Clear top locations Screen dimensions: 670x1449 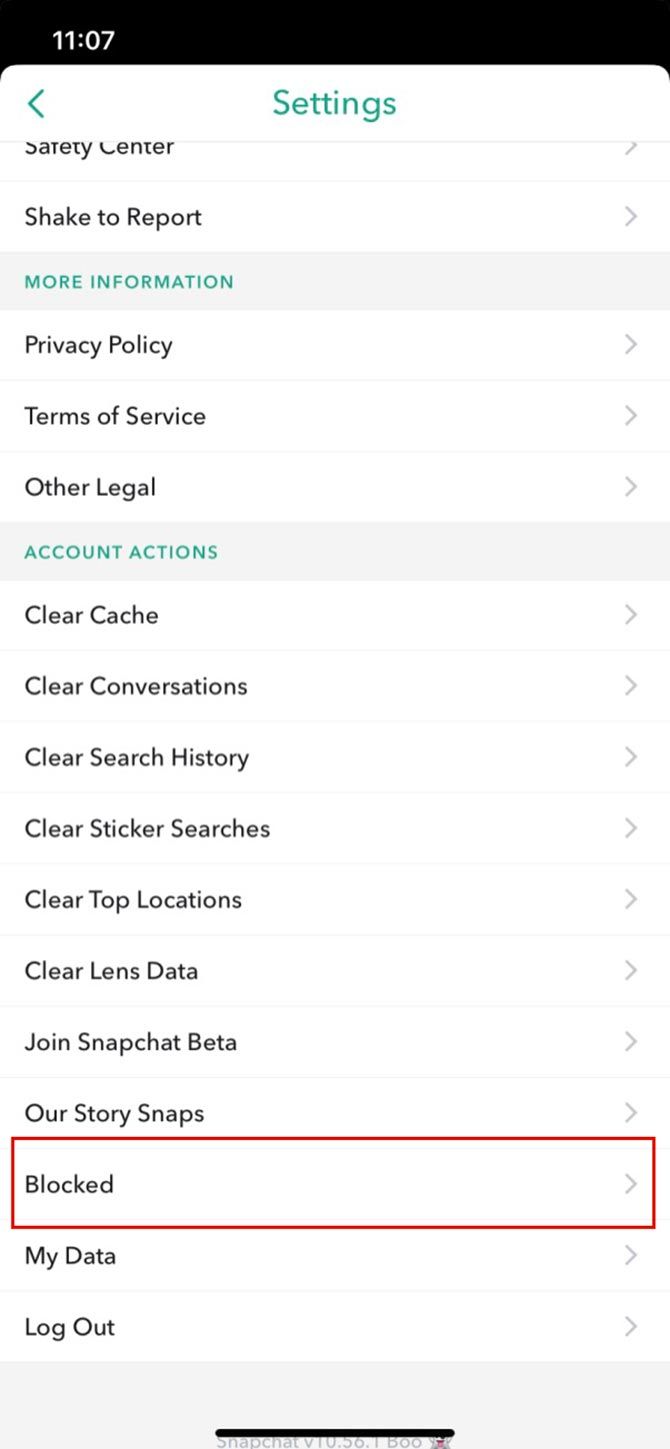pyautogui.click(x=335, y=899)
